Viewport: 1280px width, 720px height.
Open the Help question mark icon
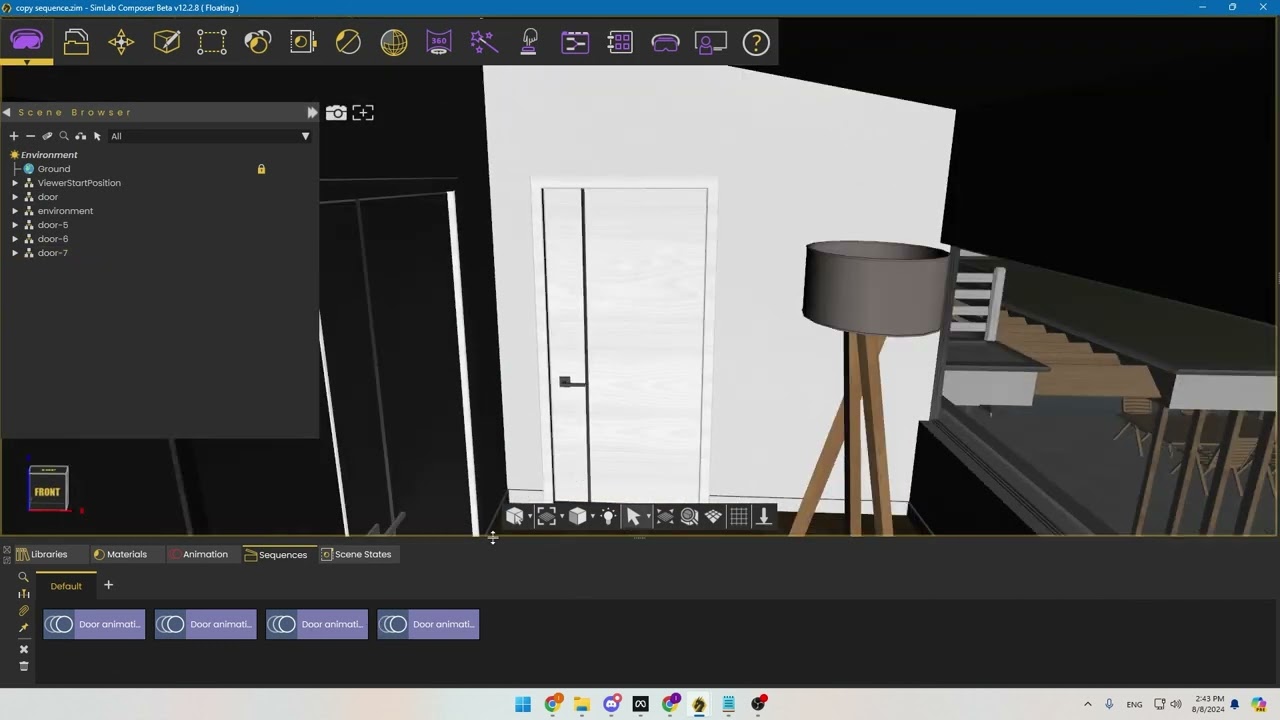click(755, 42)
